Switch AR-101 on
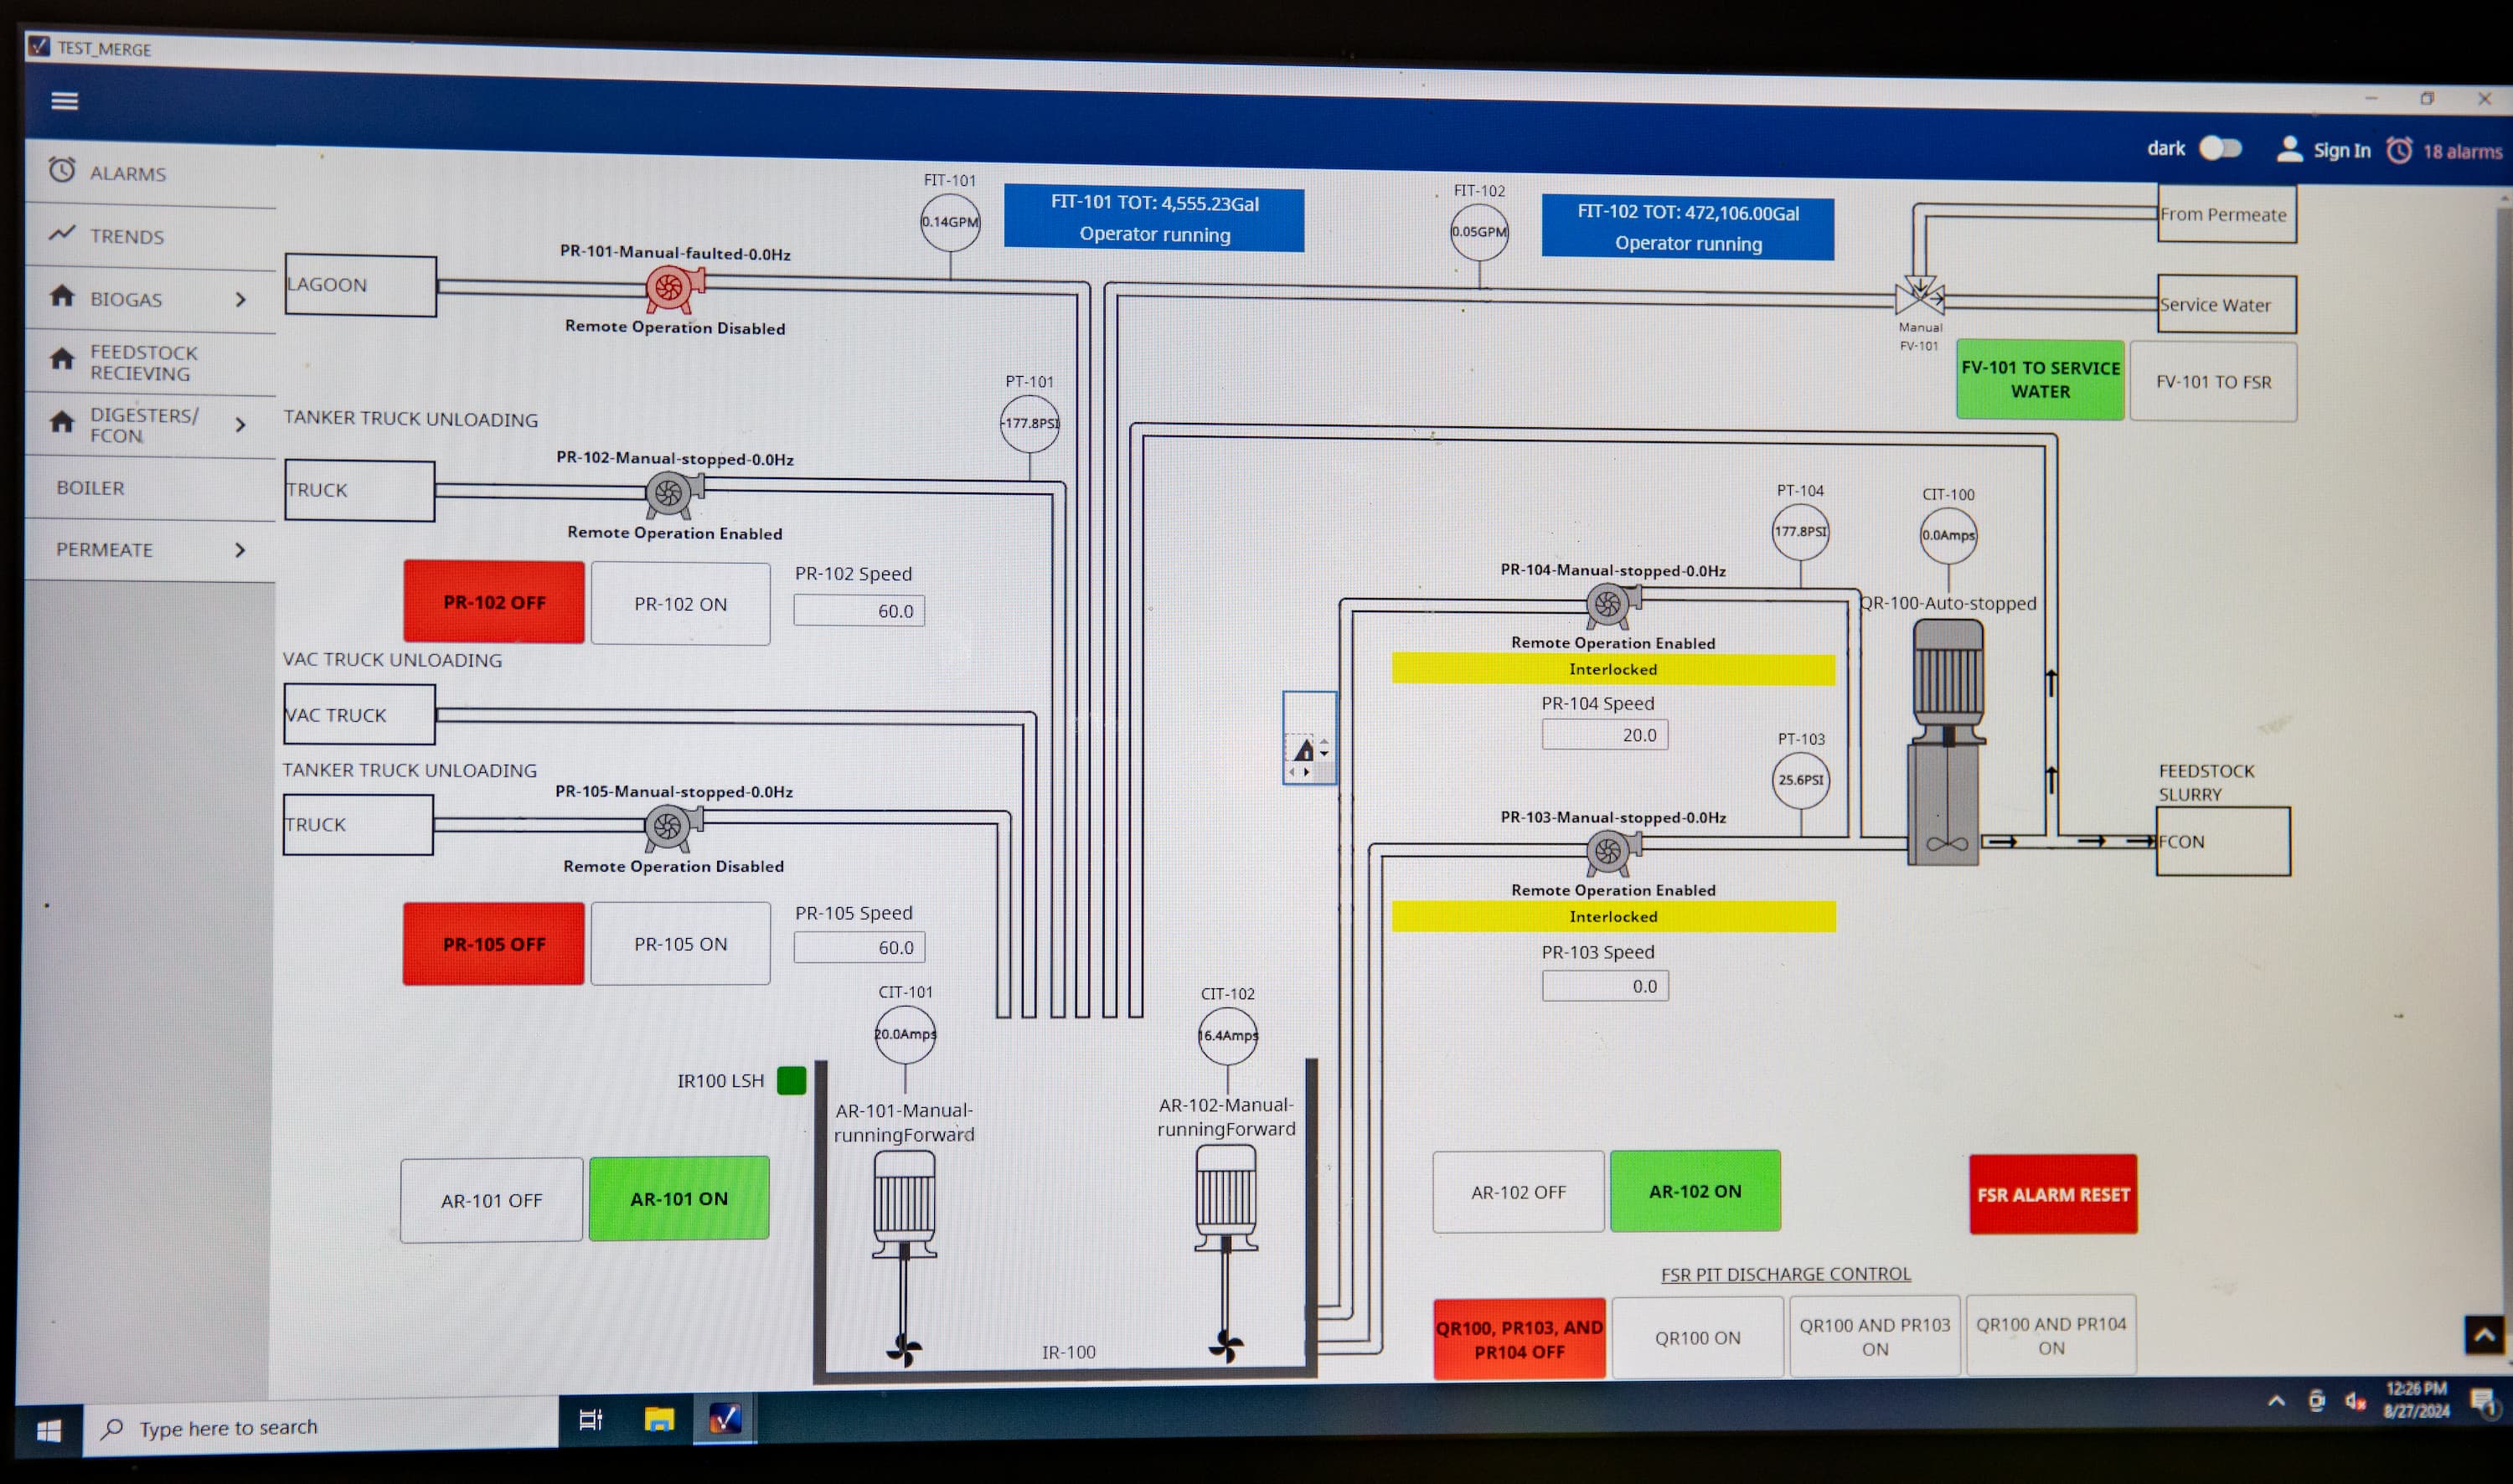The height and width of the screenshot is (1484, 2513). click(679, 1199)
